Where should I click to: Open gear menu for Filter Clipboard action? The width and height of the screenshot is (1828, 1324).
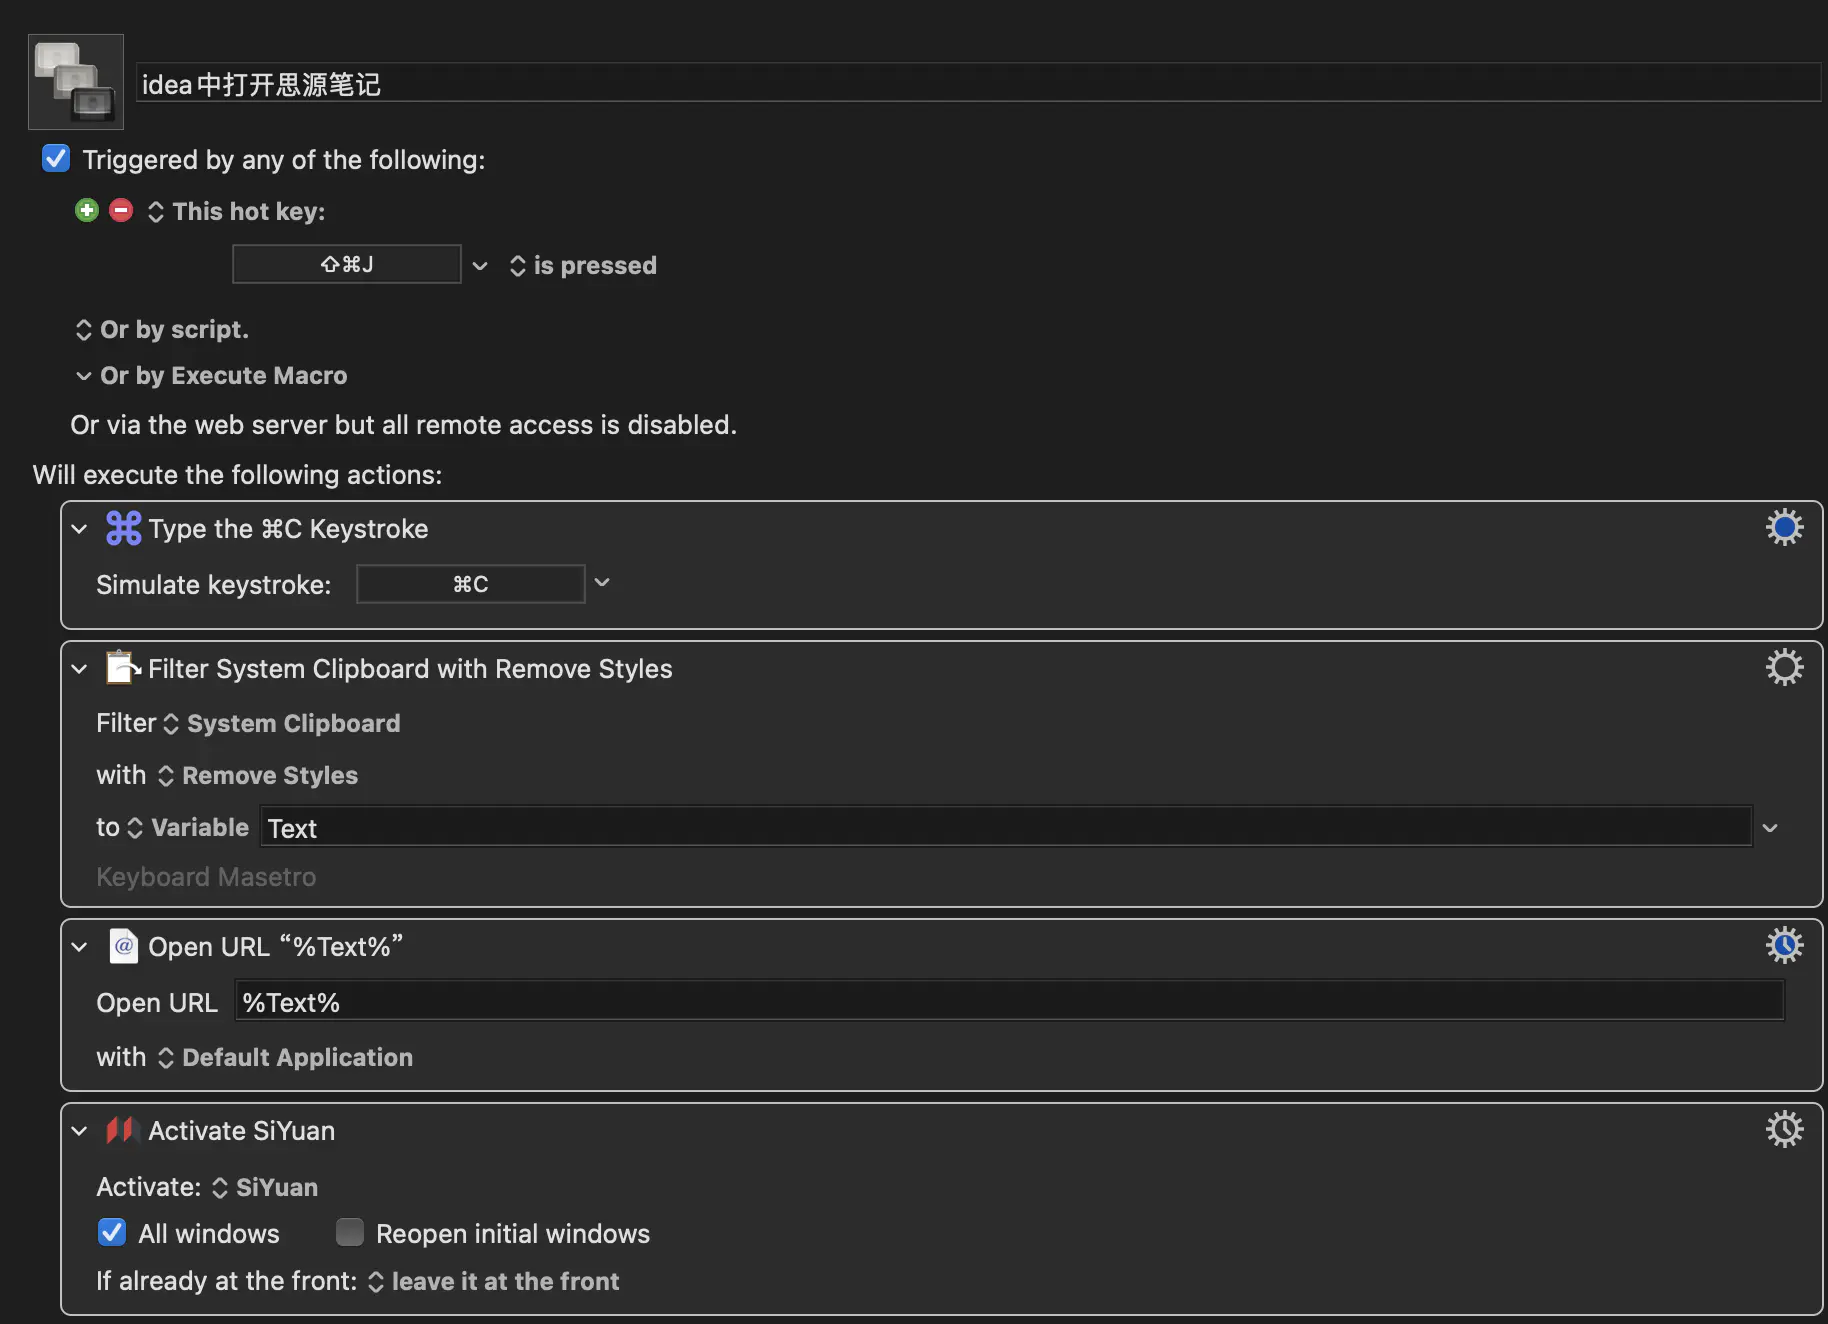1784,667
